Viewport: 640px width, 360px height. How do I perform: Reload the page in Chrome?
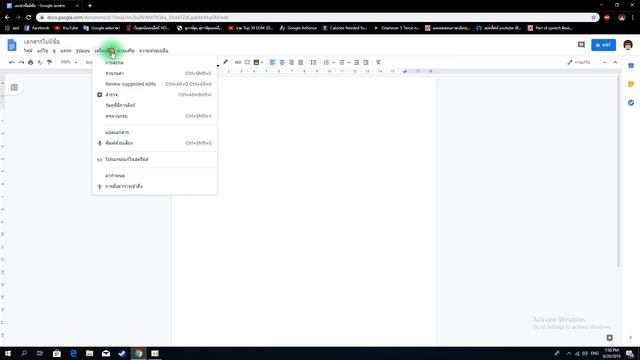(x=29, y=18)
